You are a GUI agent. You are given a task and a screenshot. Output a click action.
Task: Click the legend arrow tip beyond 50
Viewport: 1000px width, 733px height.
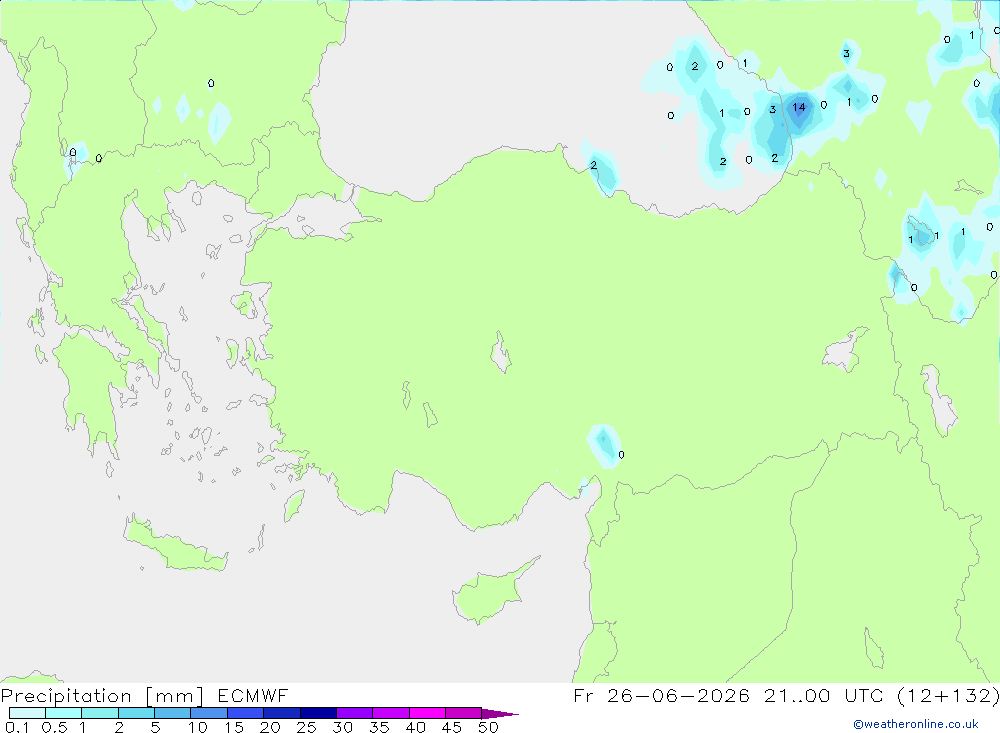(x=501, y=714)
